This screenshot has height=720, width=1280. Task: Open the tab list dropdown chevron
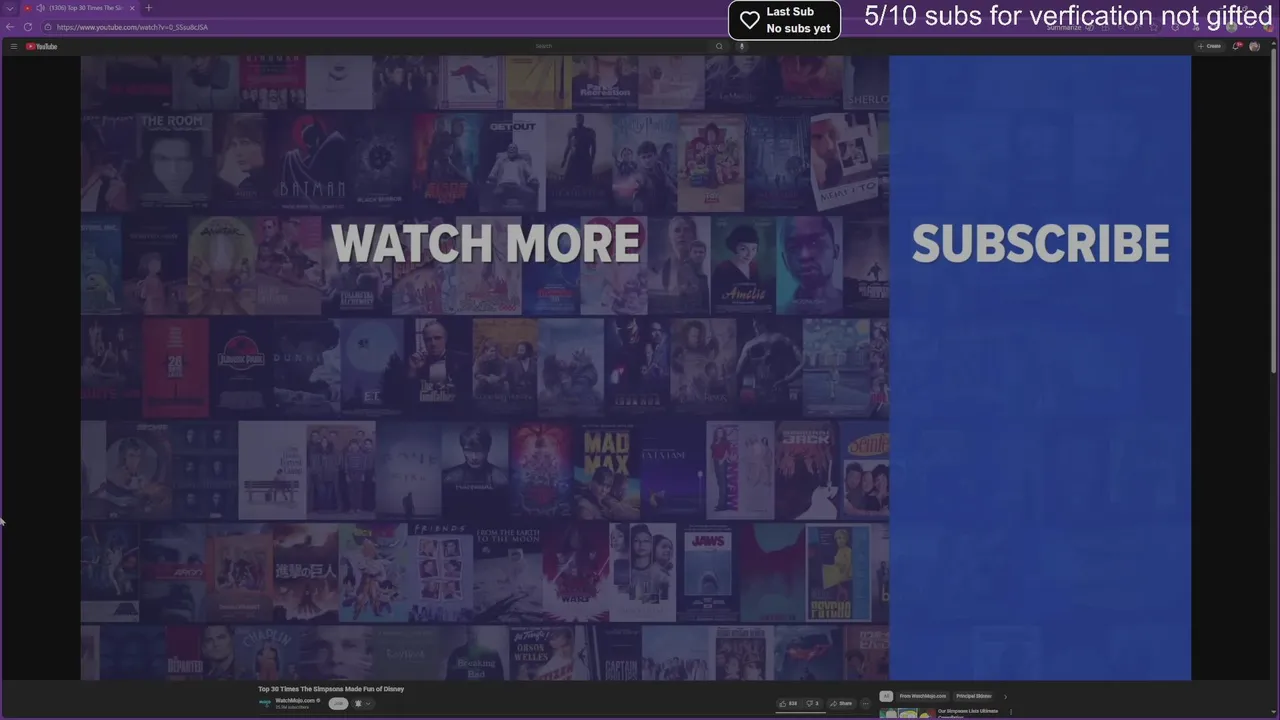pyautogui.click(x=10, y=8)
